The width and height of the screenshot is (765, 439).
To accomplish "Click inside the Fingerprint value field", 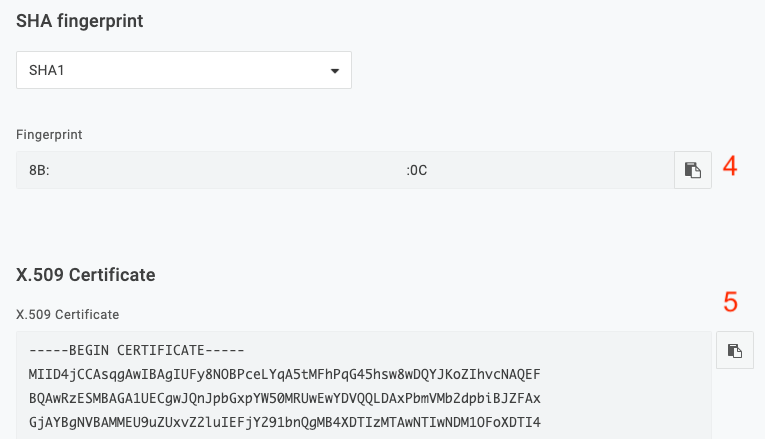I will [x=345, y=170].
